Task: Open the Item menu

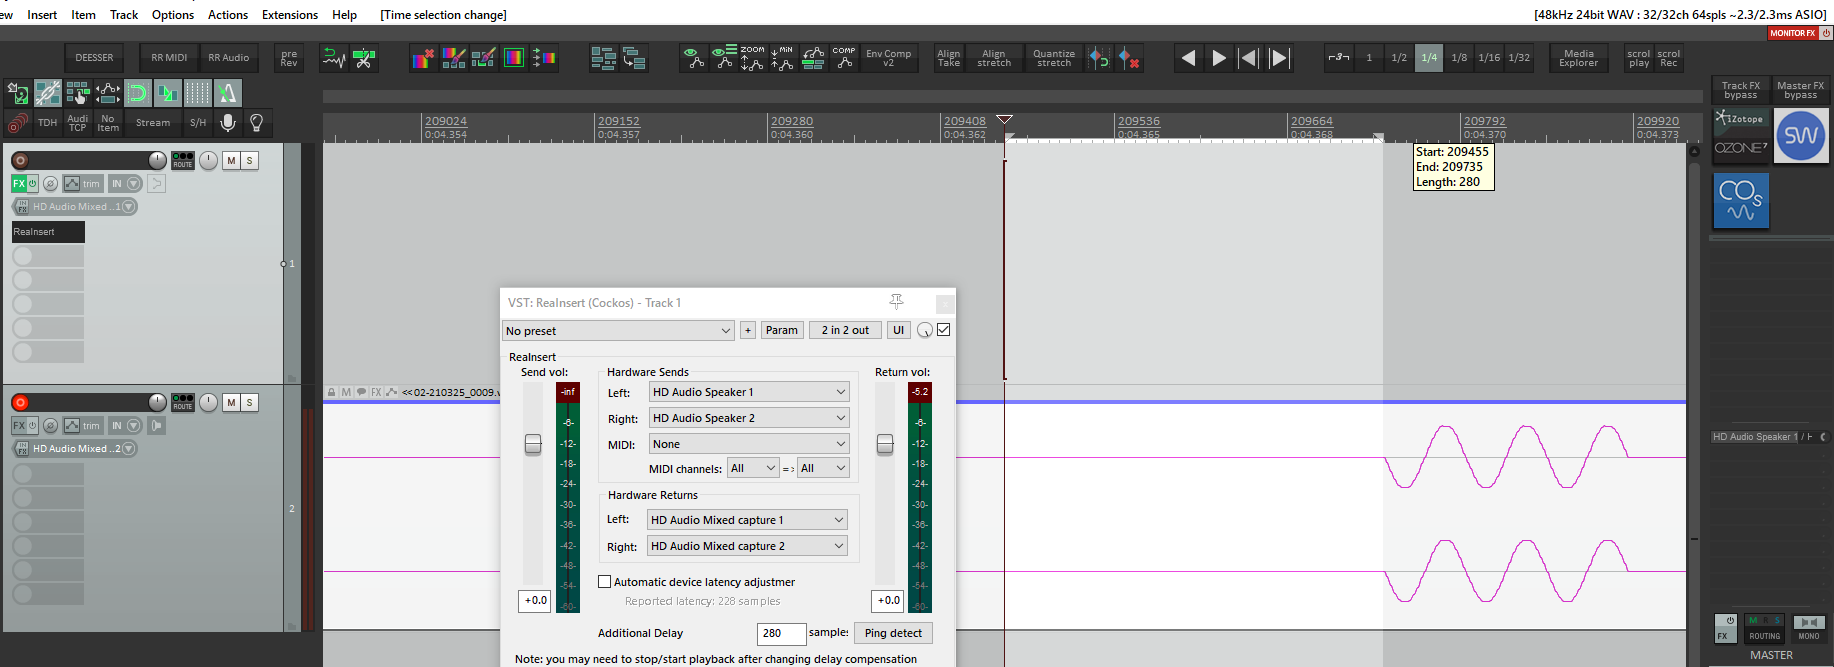Action: (84, 15)
